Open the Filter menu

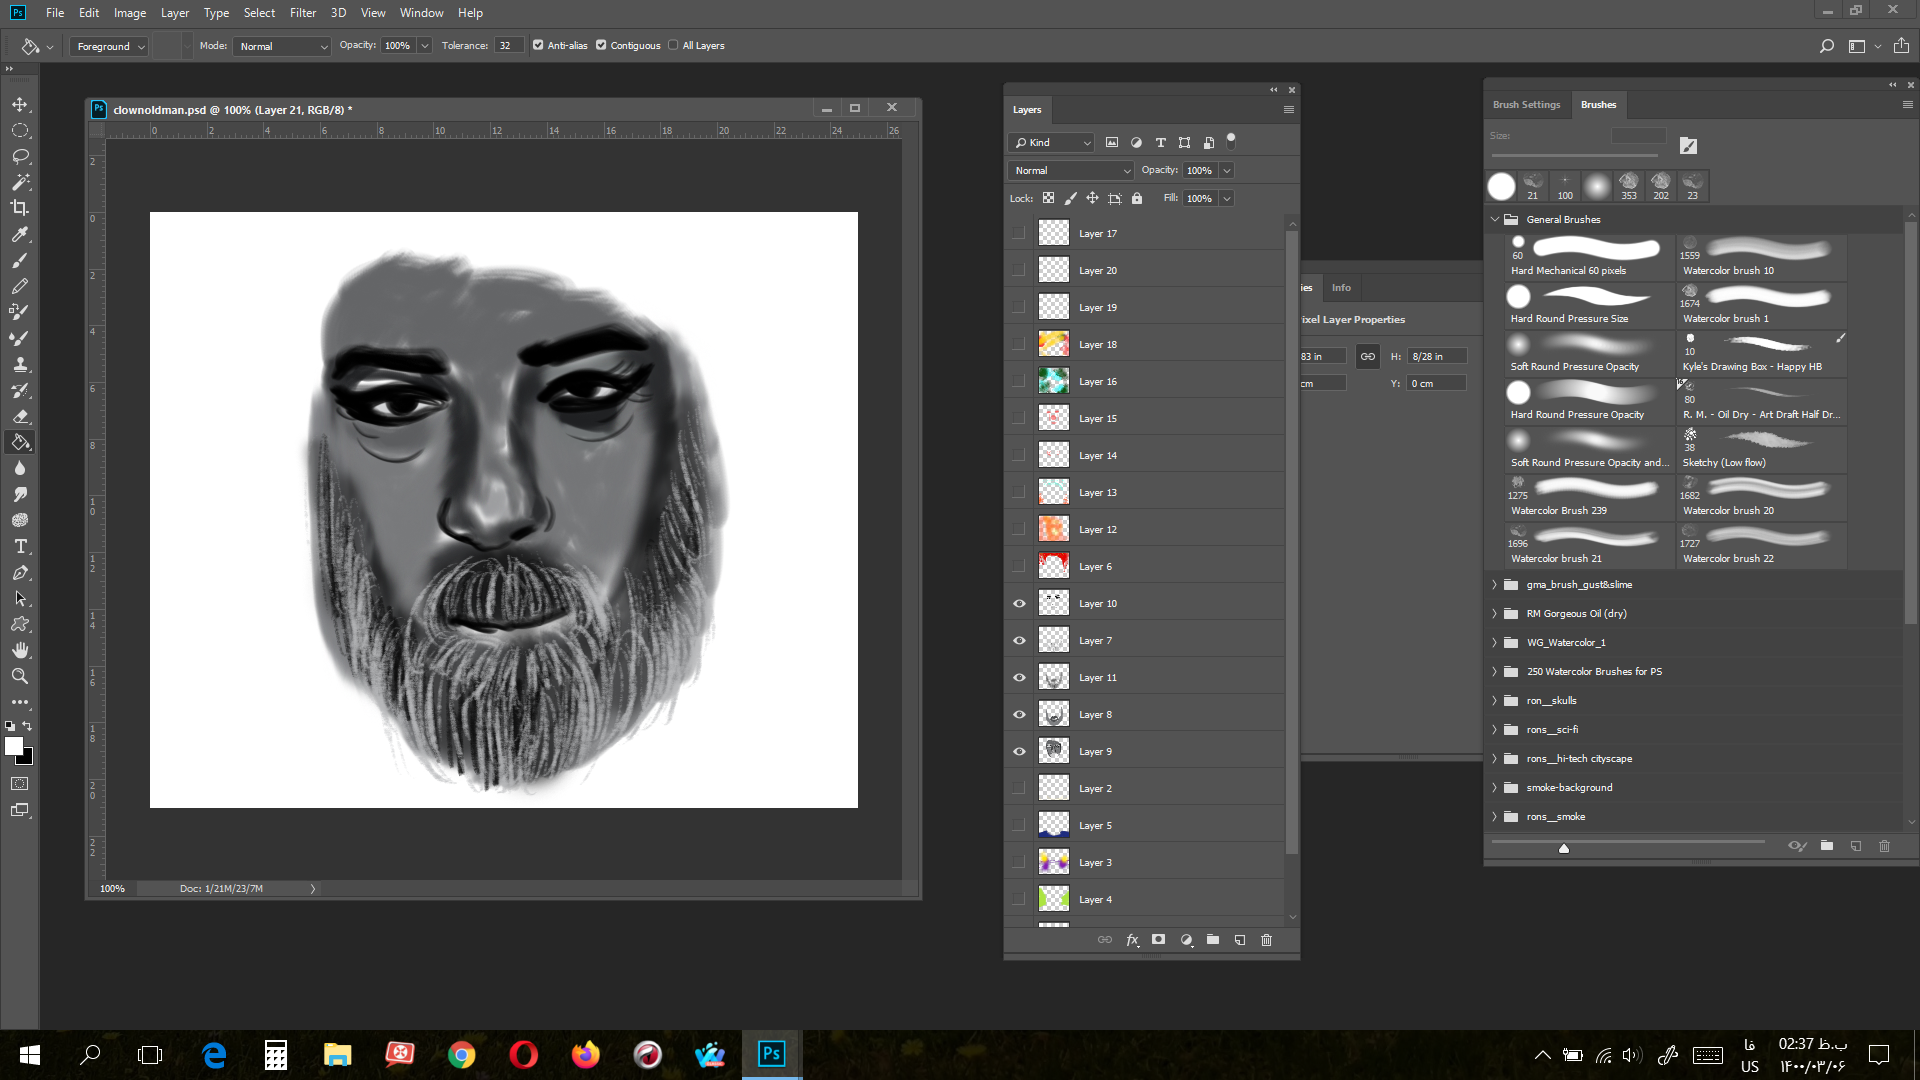pyautogui.click(x=303, y=13)
